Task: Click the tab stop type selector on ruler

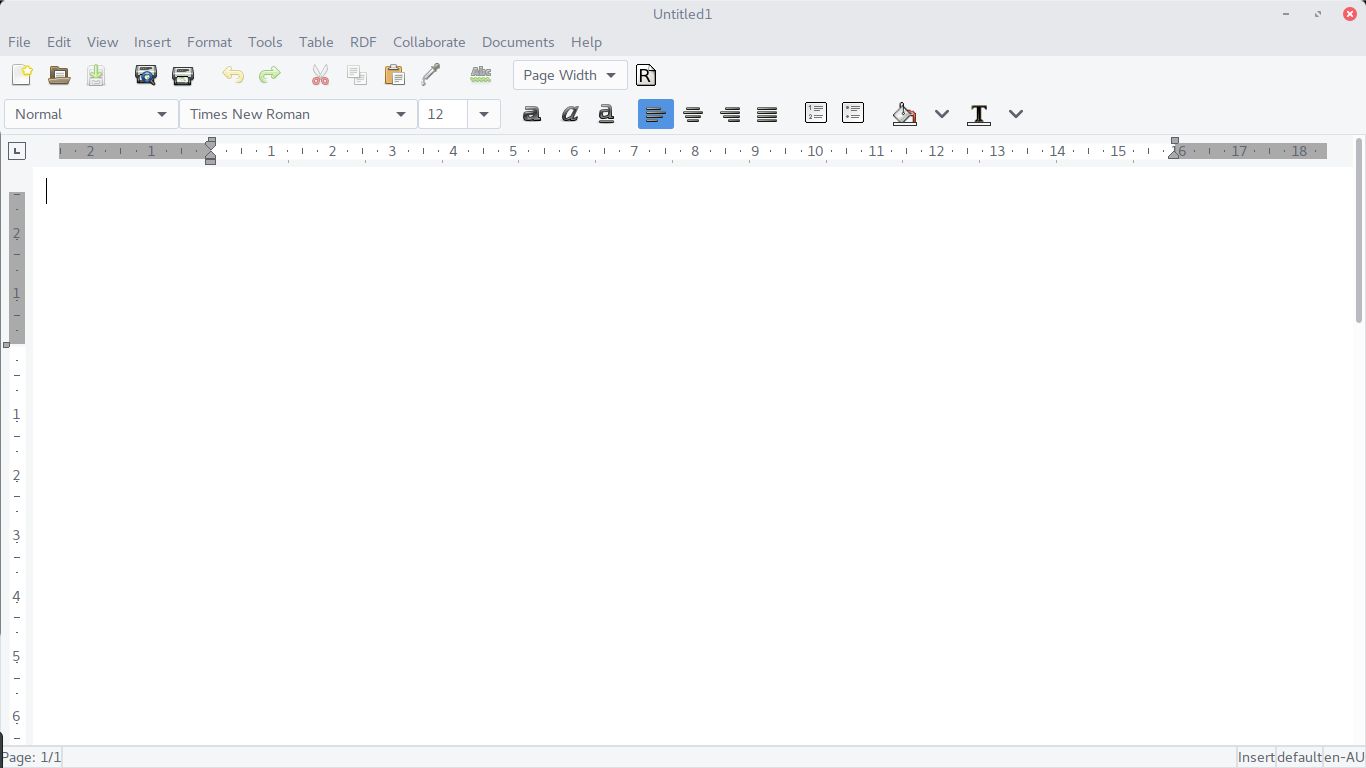Action: 16,151
